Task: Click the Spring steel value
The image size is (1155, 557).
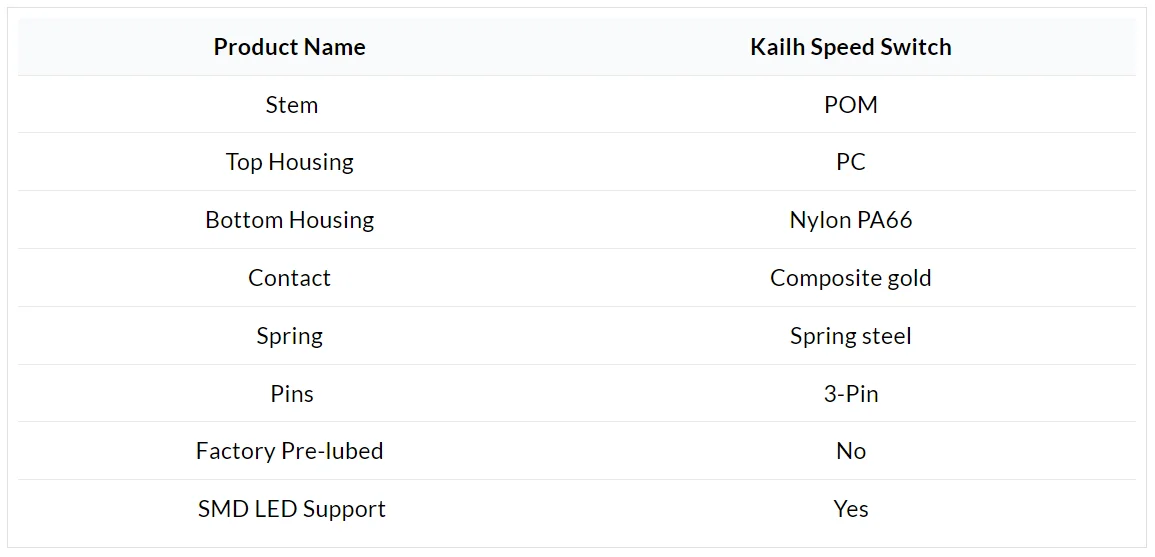Action: coord(851,336)
